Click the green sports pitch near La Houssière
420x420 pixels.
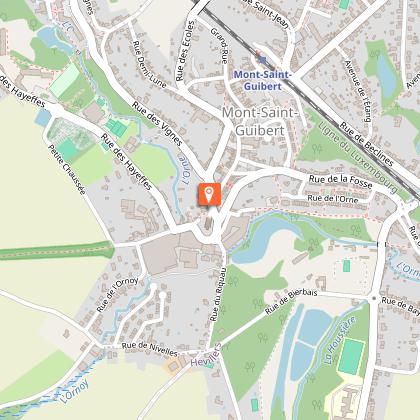point(351,357)
